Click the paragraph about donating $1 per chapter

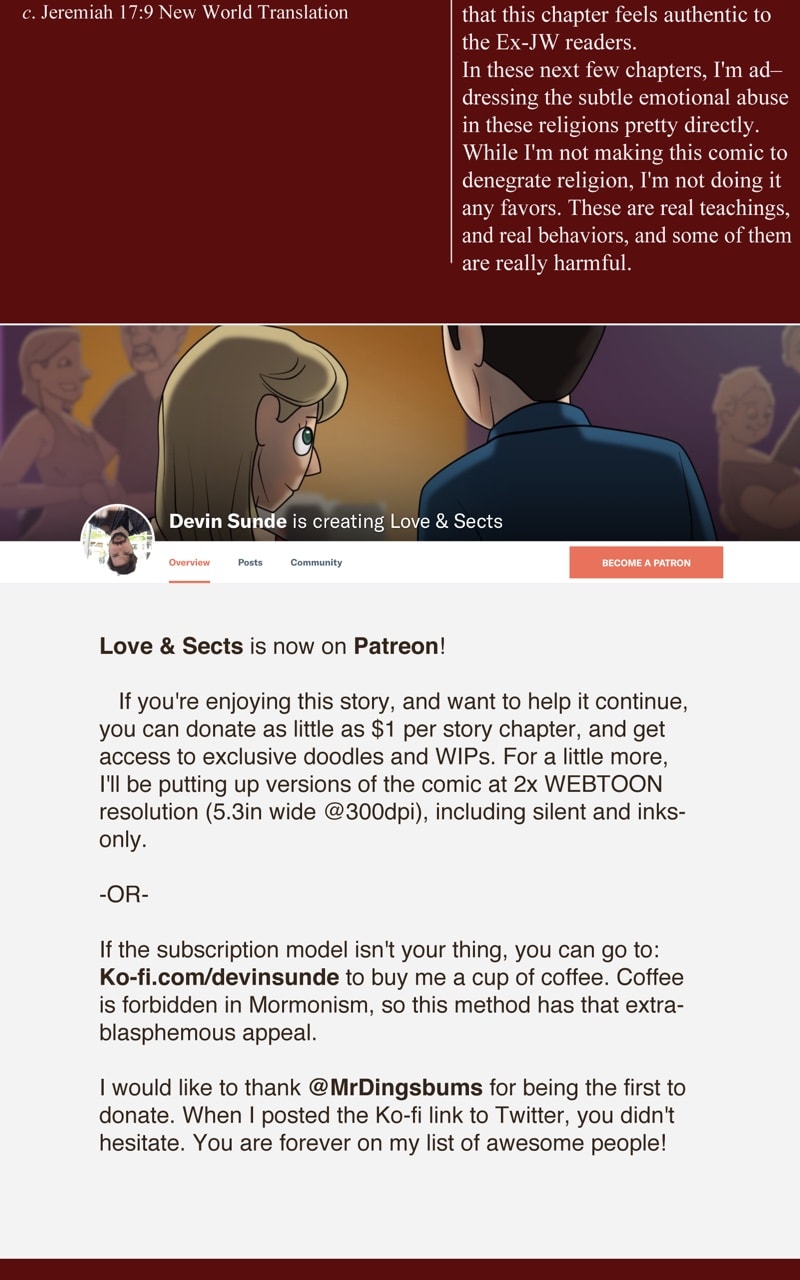coord(392,769)
